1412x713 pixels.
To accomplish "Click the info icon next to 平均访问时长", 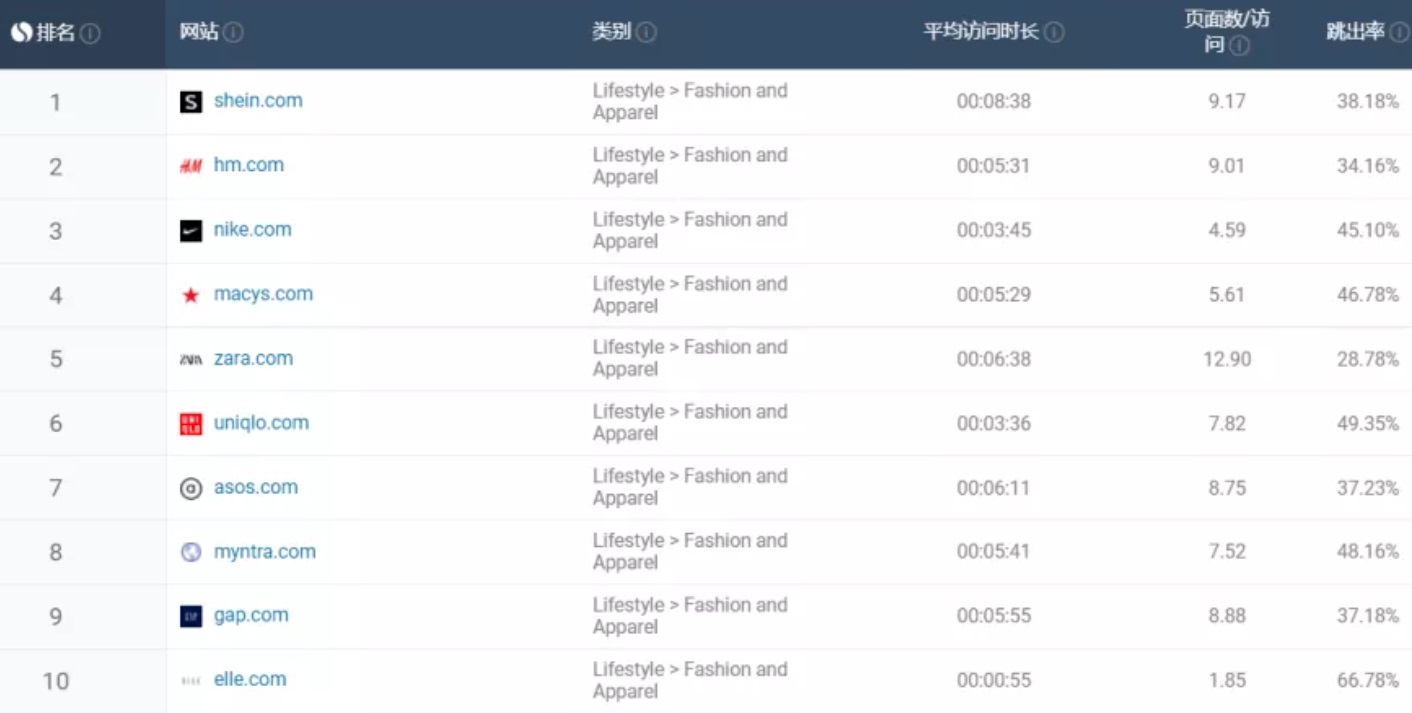I will (1054, 33).
